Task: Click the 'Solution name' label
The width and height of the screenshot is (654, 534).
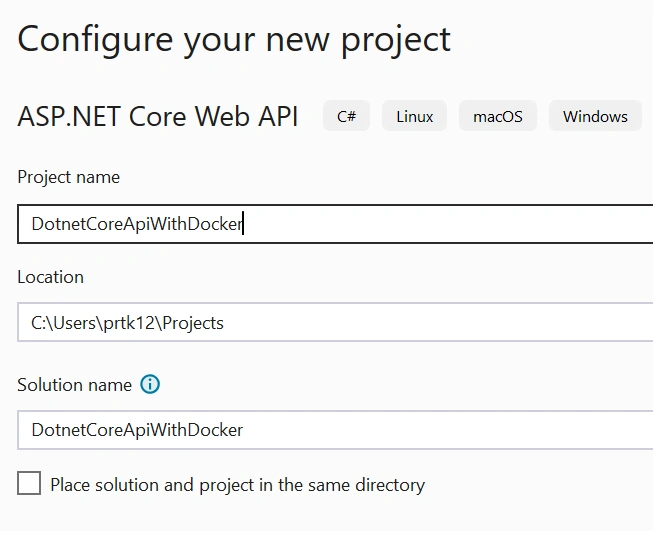Action: 74,385
